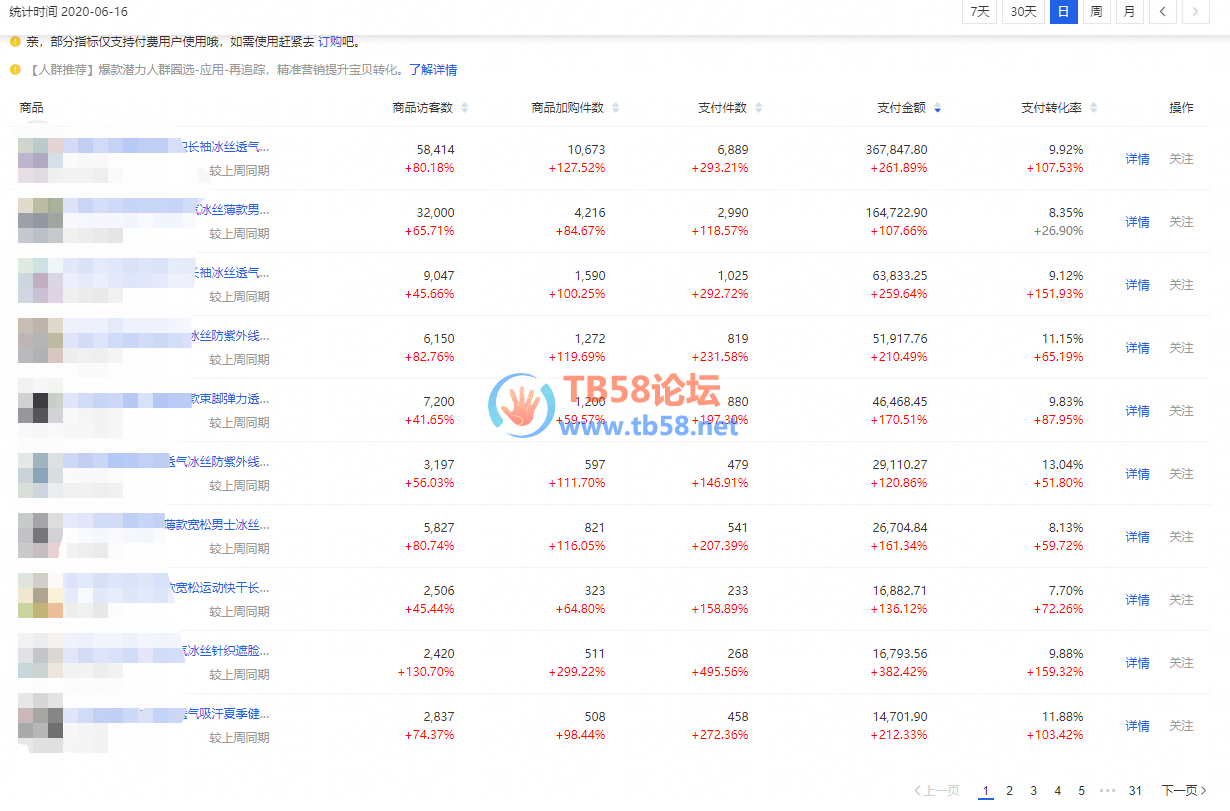Click the 6,889 paid items value

(732, 150)
